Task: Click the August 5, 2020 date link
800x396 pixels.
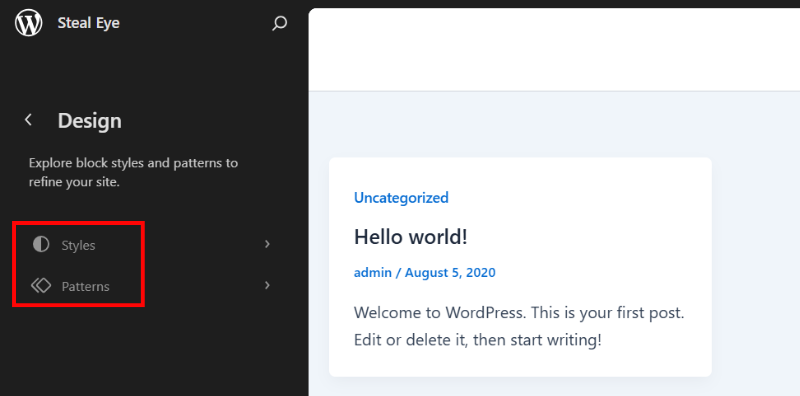Action: (450, 273)
